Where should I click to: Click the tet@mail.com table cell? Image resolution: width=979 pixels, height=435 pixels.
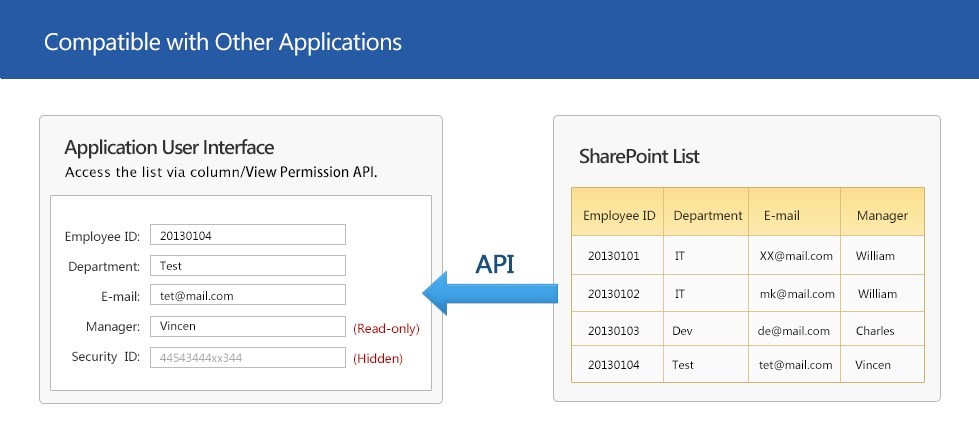pyautogui.click(x=795, y=365)
